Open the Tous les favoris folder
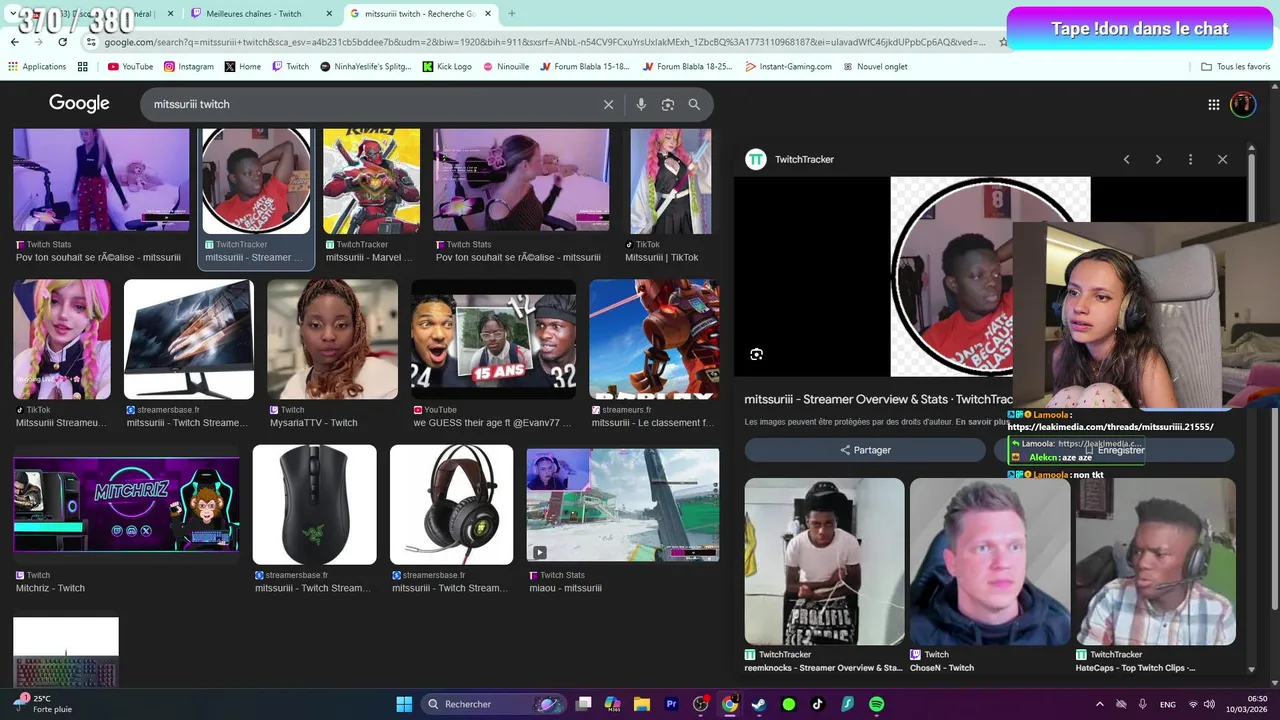This screenshot has width=1280, height=720. click(x=1235, y=66)
